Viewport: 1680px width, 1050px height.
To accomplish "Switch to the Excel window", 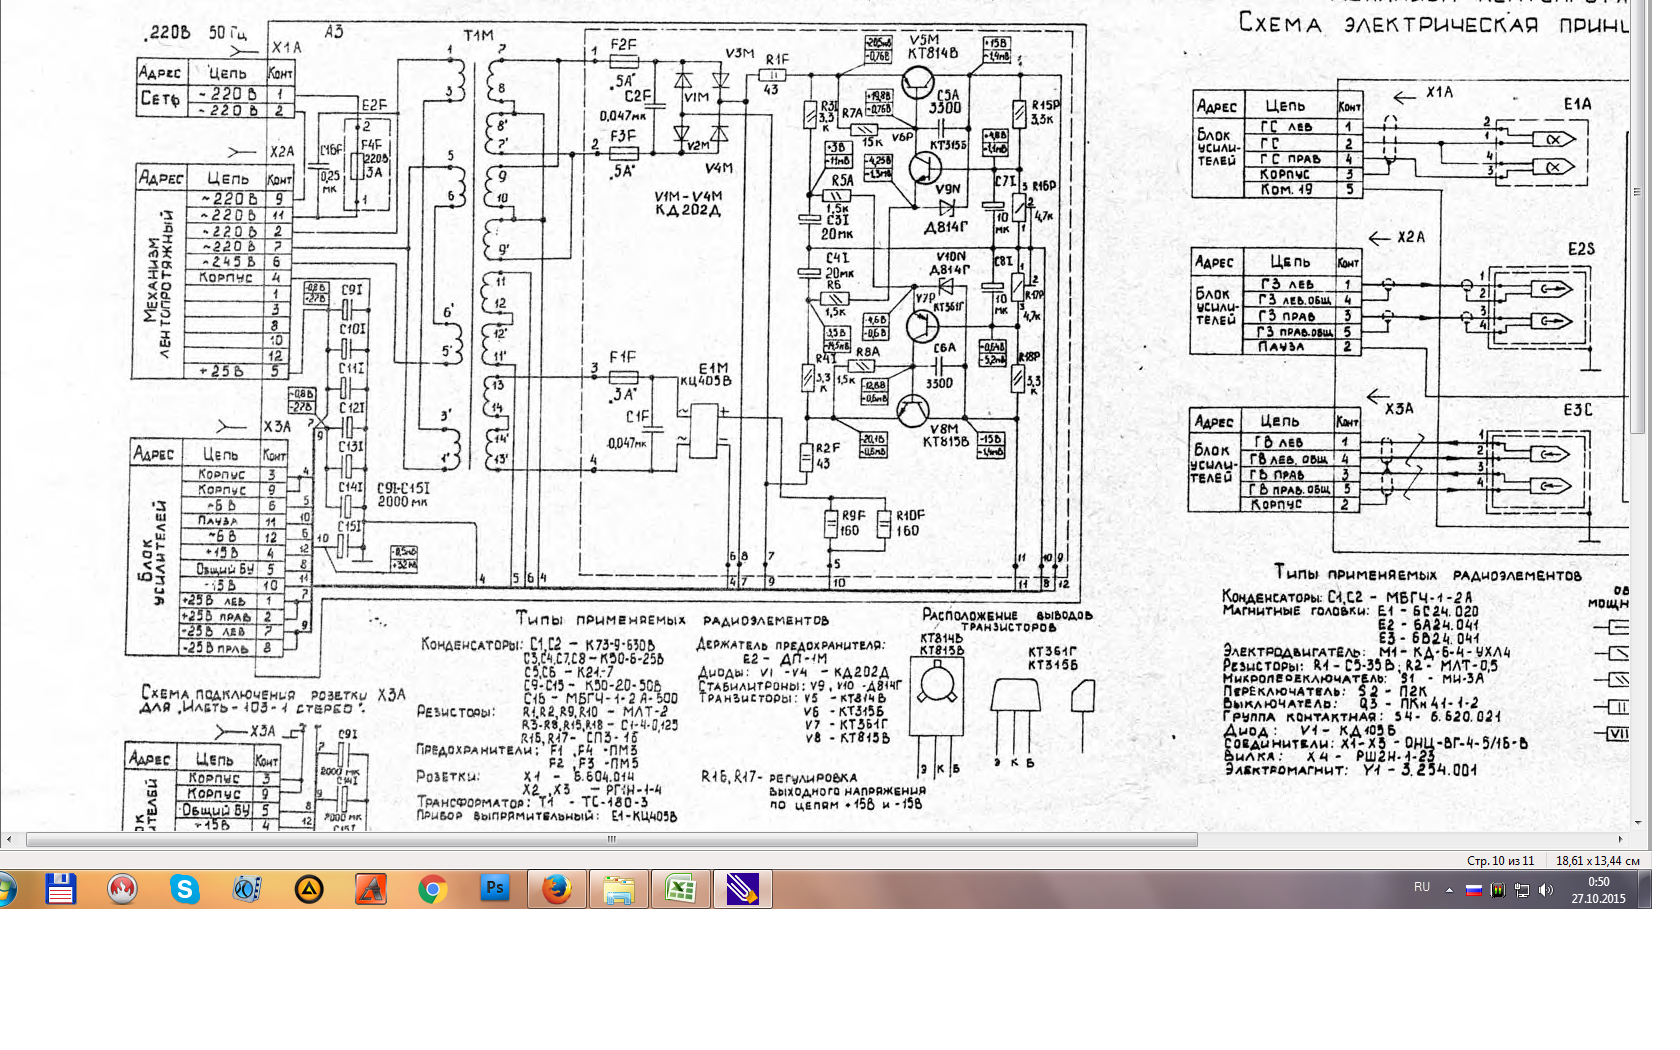I will pos(681,889).
